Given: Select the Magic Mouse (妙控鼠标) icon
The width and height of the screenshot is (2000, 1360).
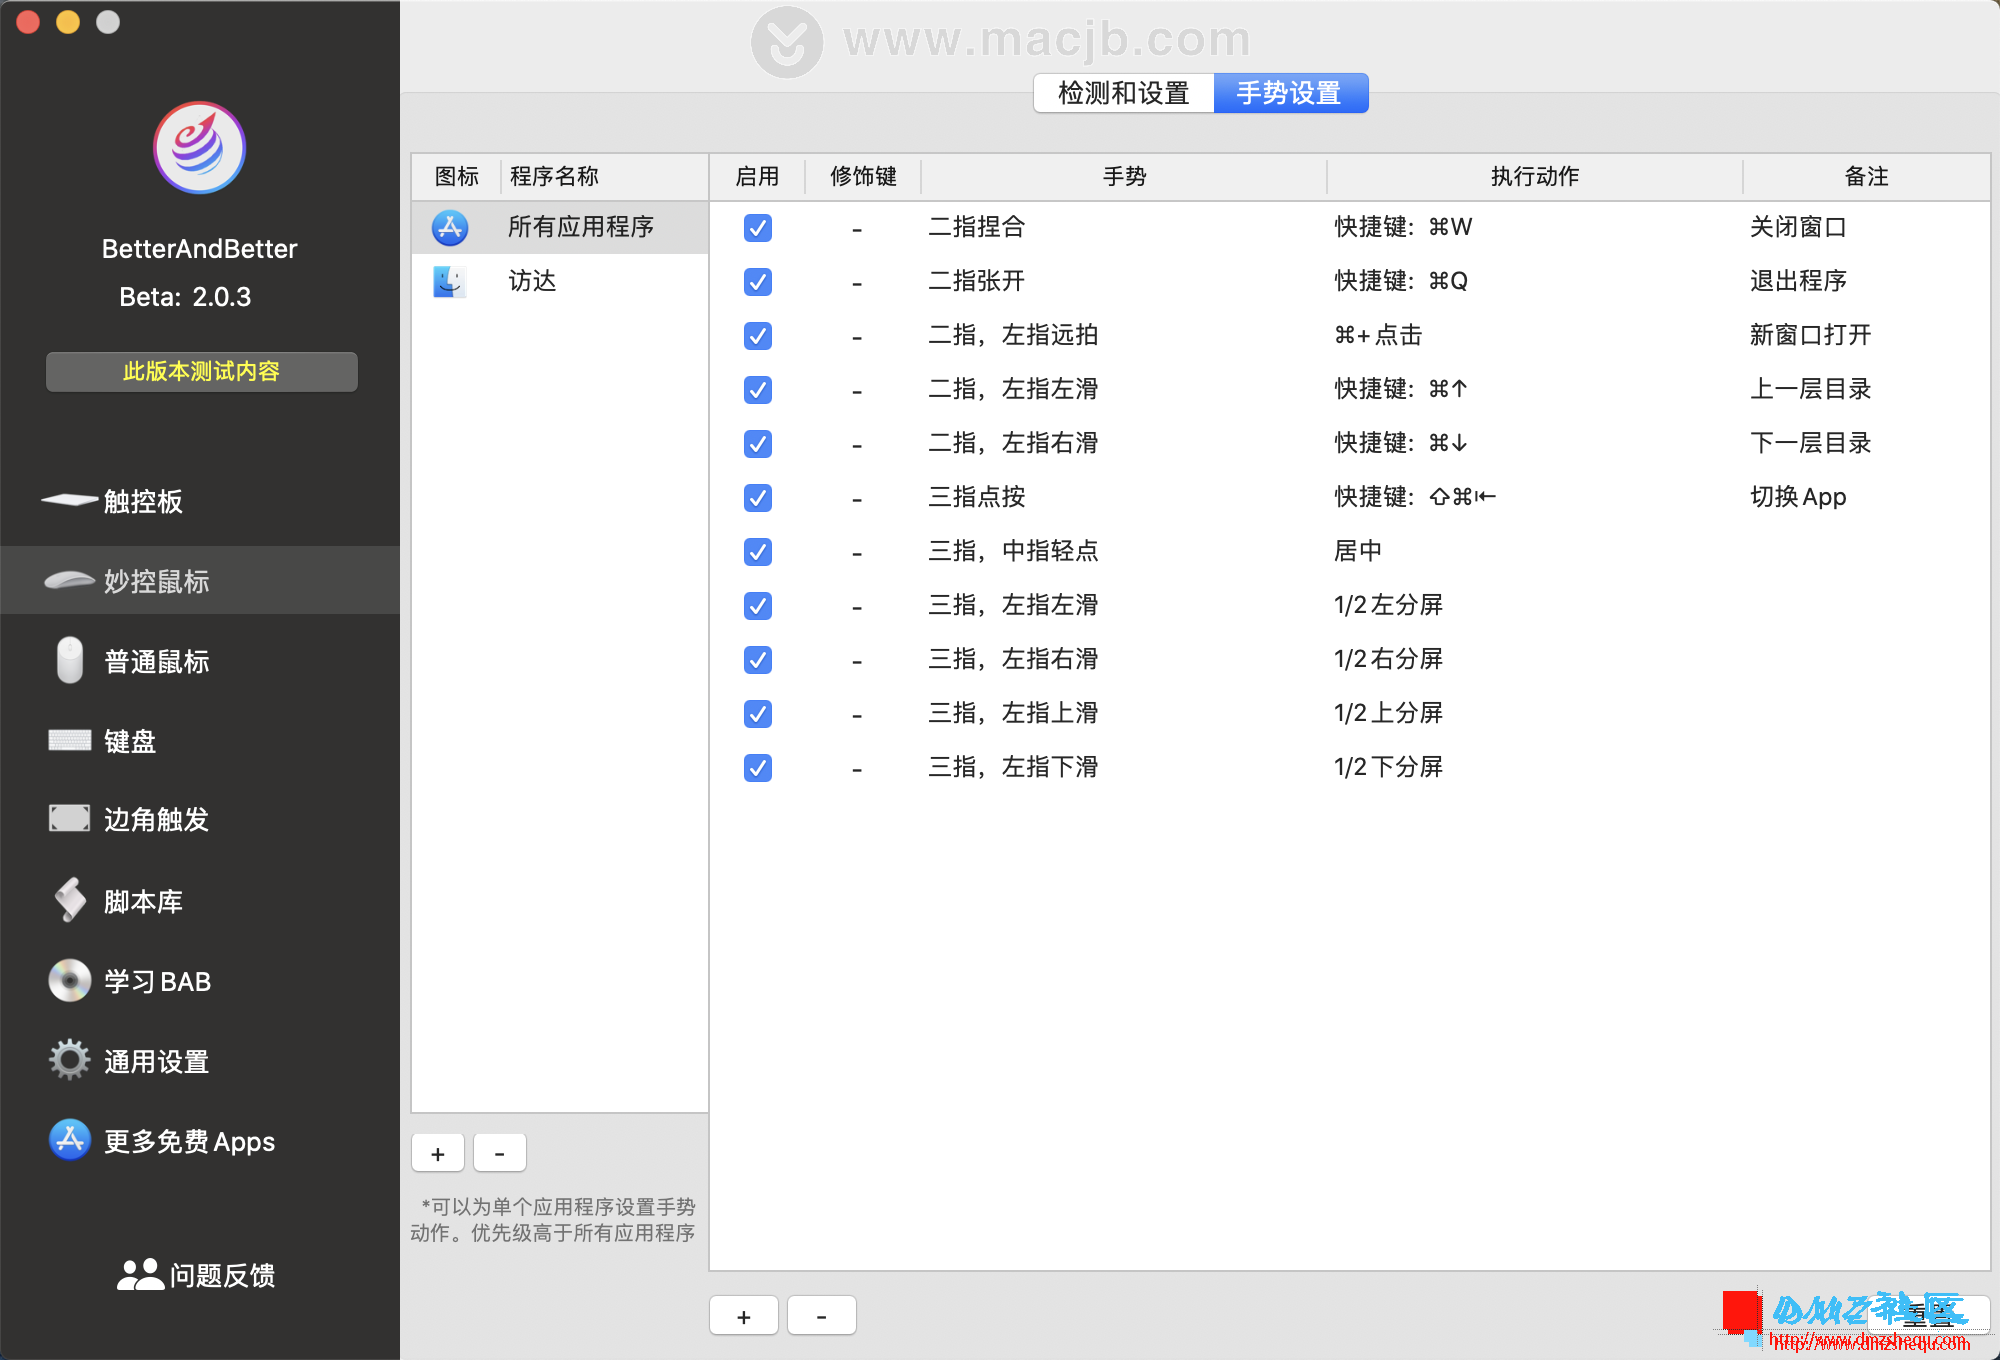Looking at the screenshot, I should tap(69, 580).
